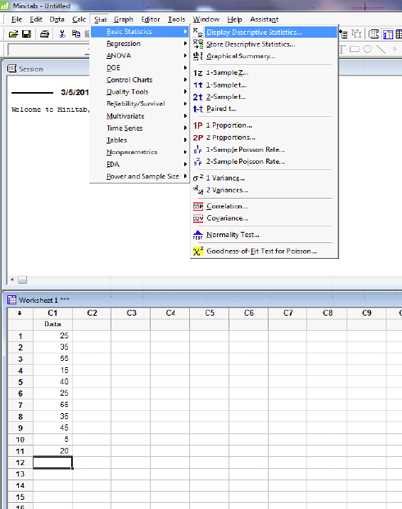The width and height of the screenshot is (402, 509).
Task: Click the Normality Test icon
Action: [198, 235]
